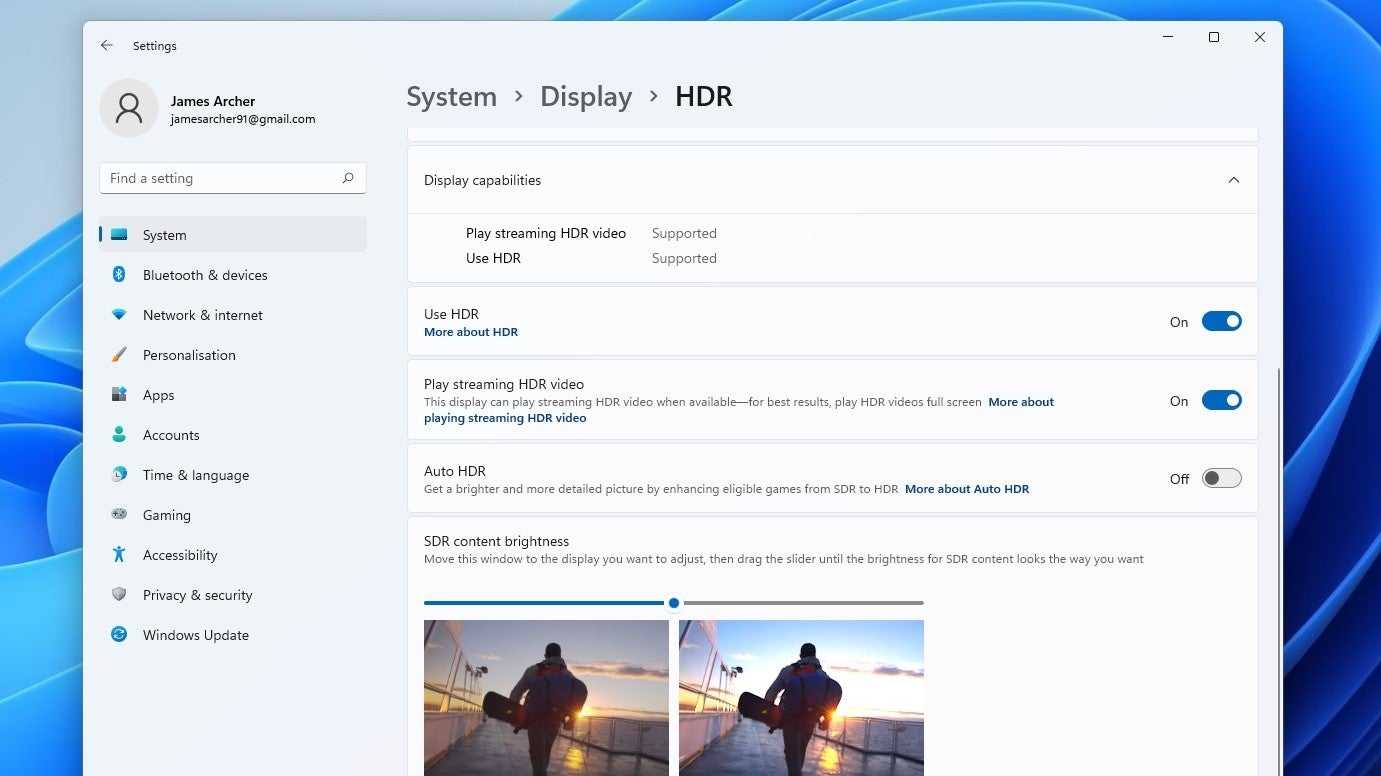Click the Find a setting search box
Viewport: 1381px width, 776px height.
tap(233, 178)
